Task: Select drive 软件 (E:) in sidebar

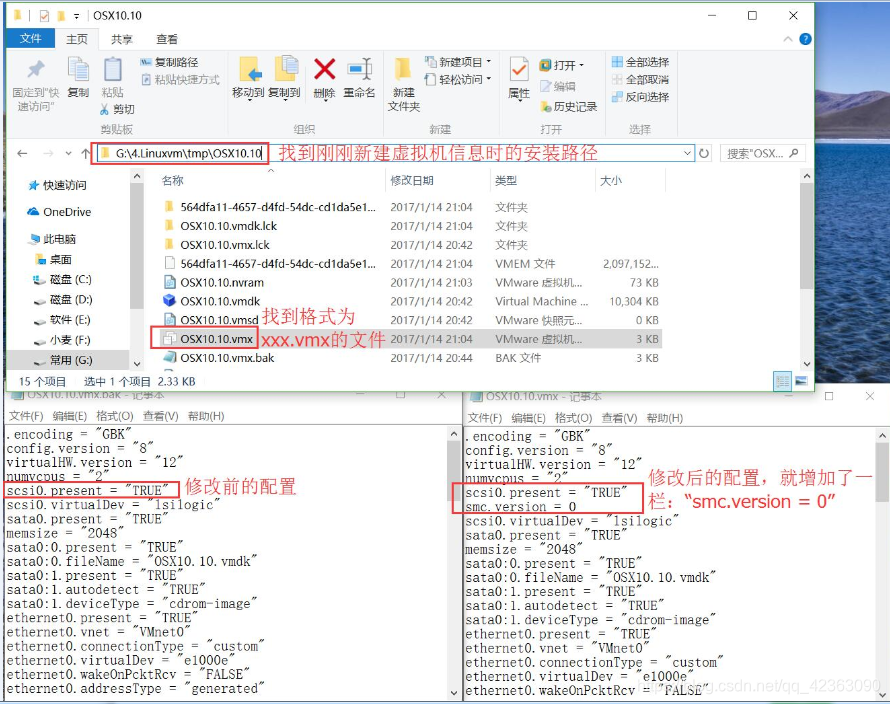Action: point(62,320)
